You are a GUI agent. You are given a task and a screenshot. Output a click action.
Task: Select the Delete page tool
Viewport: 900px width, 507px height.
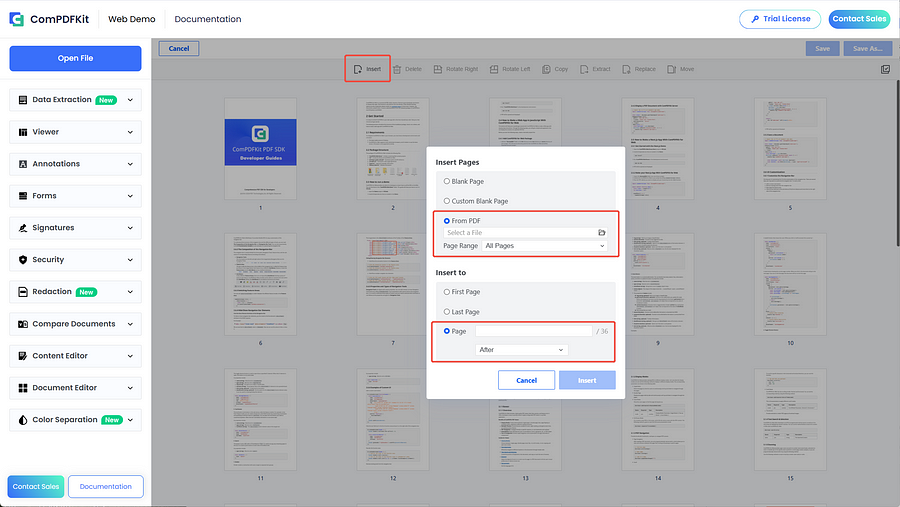tap(407, 69)
